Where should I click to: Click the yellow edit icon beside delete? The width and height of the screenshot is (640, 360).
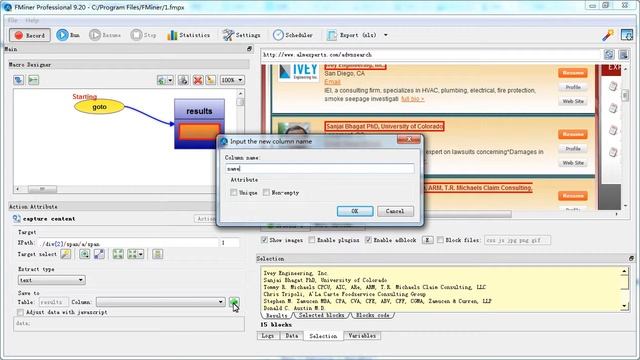[x=211, y=80]
